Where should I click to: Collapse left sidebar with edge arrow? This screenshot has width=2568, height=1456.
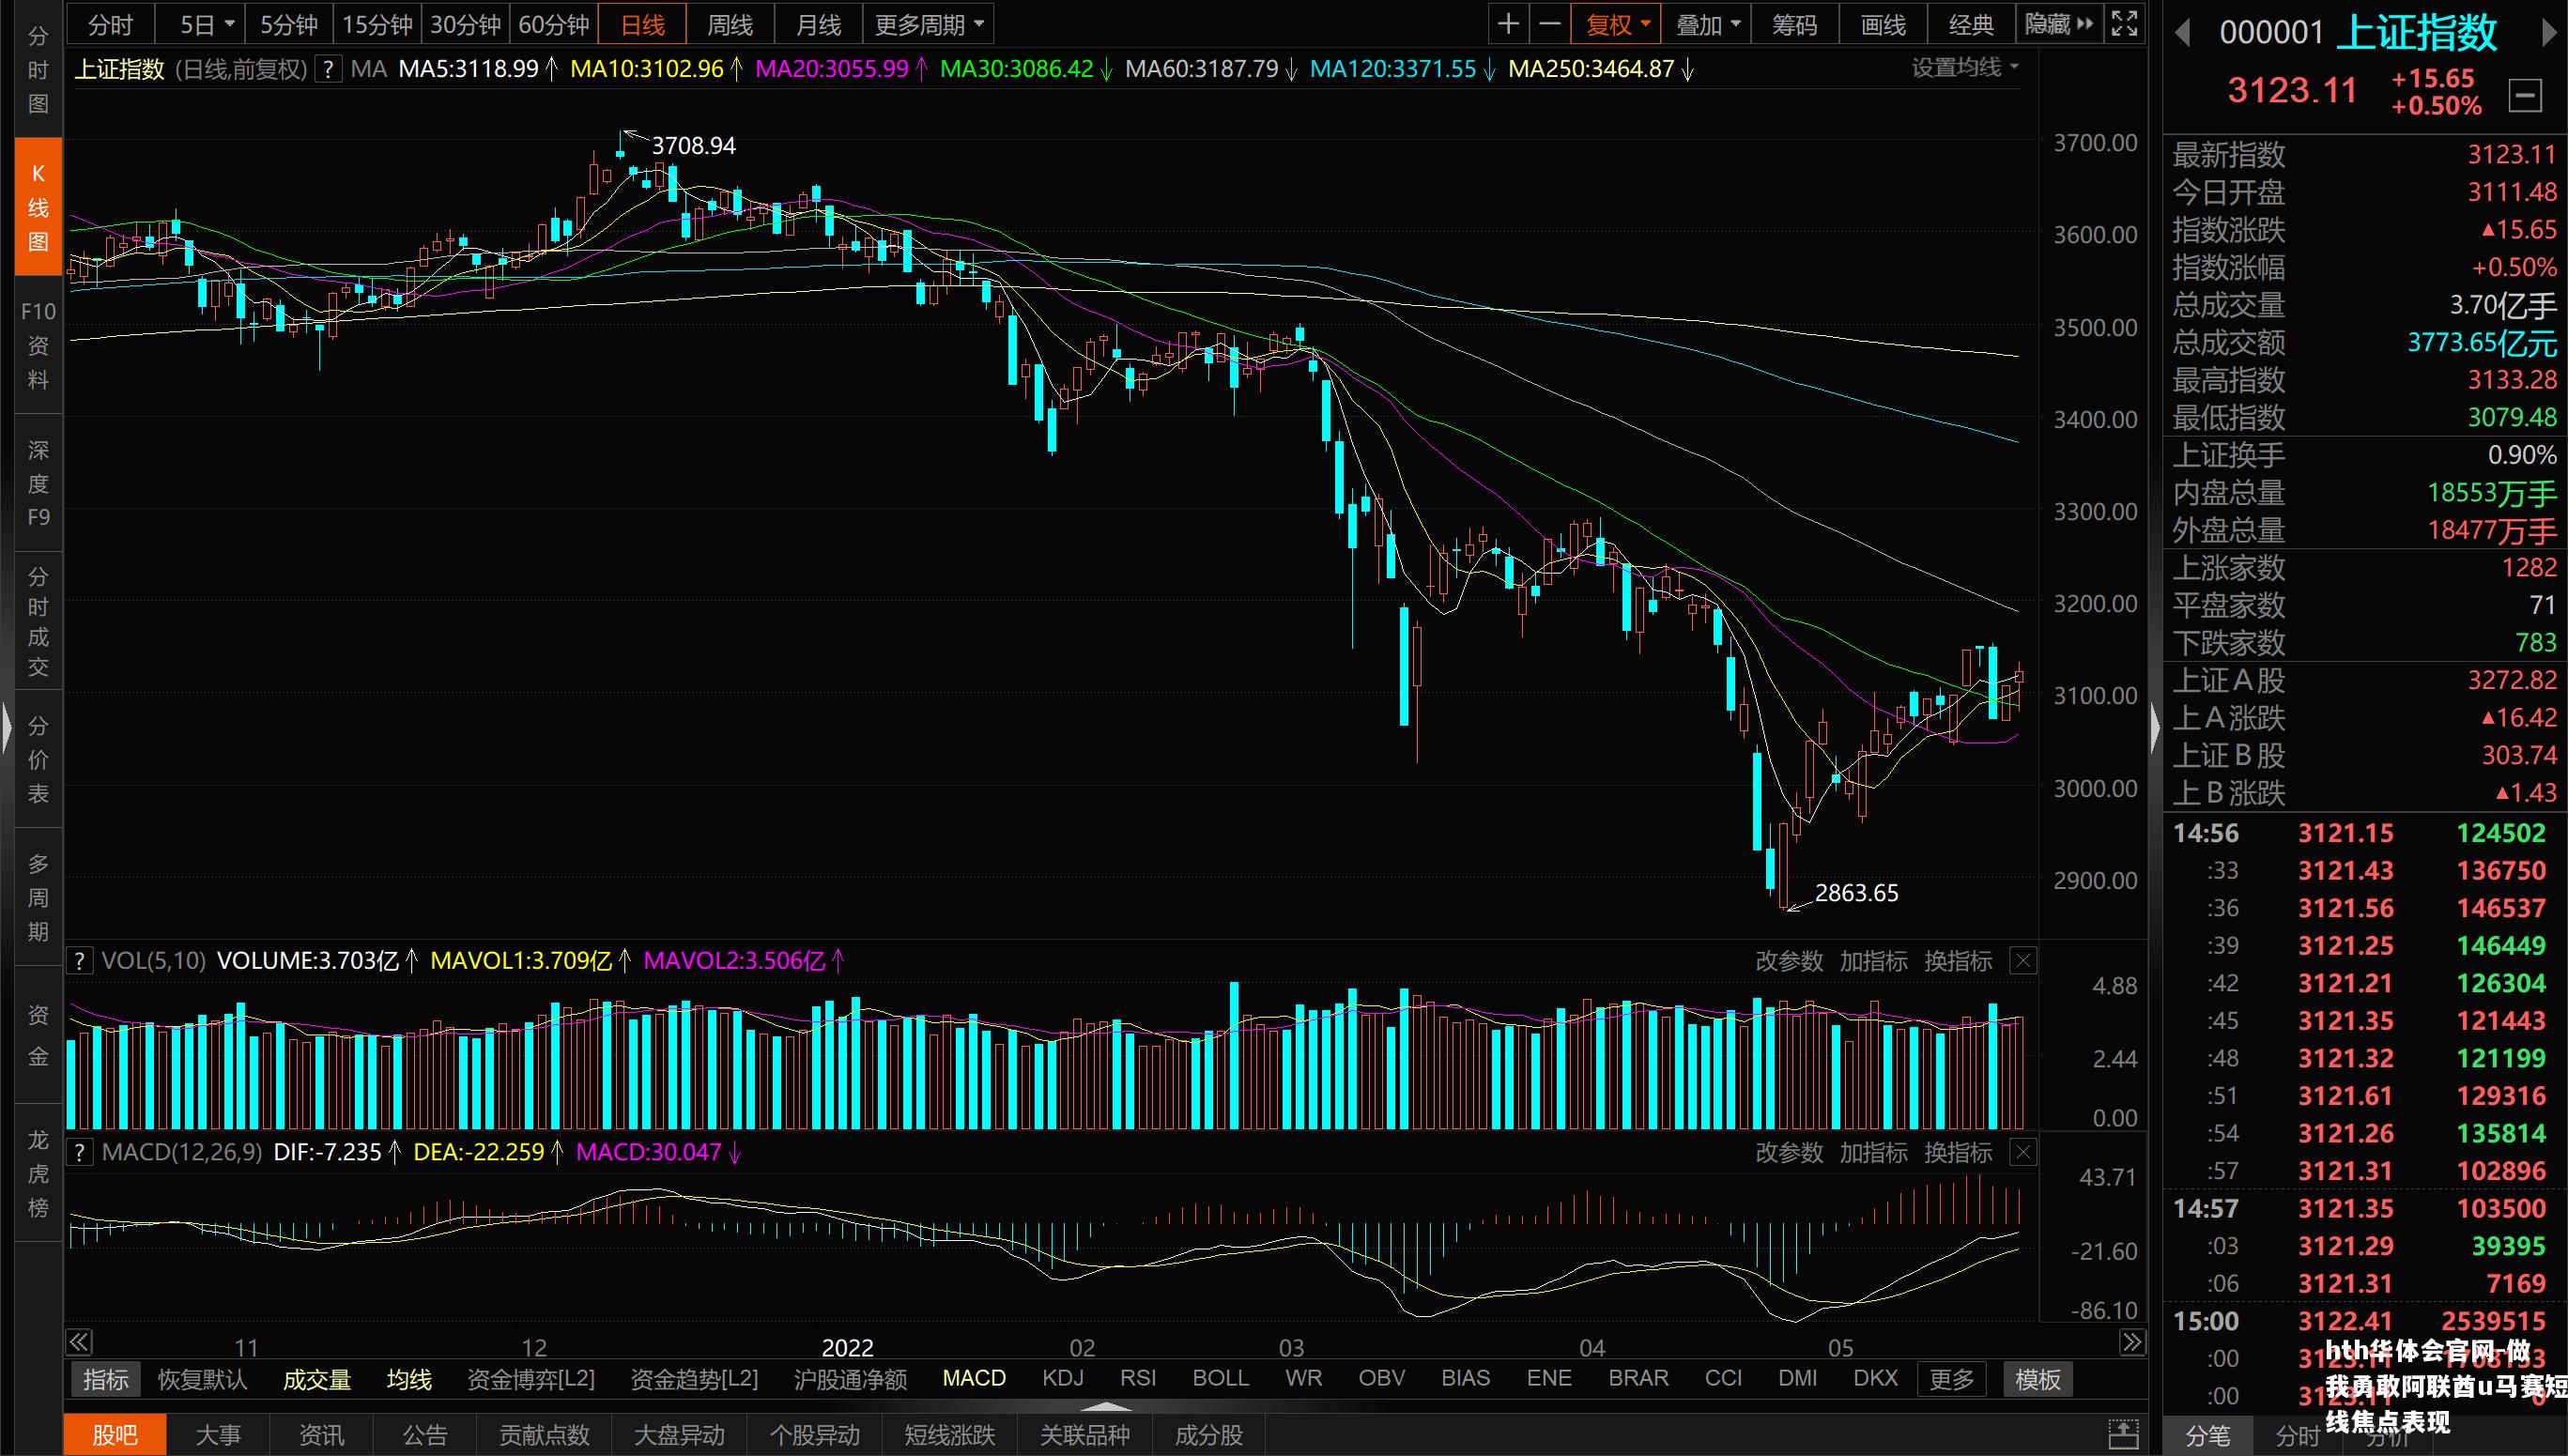[x=6, y=727]
